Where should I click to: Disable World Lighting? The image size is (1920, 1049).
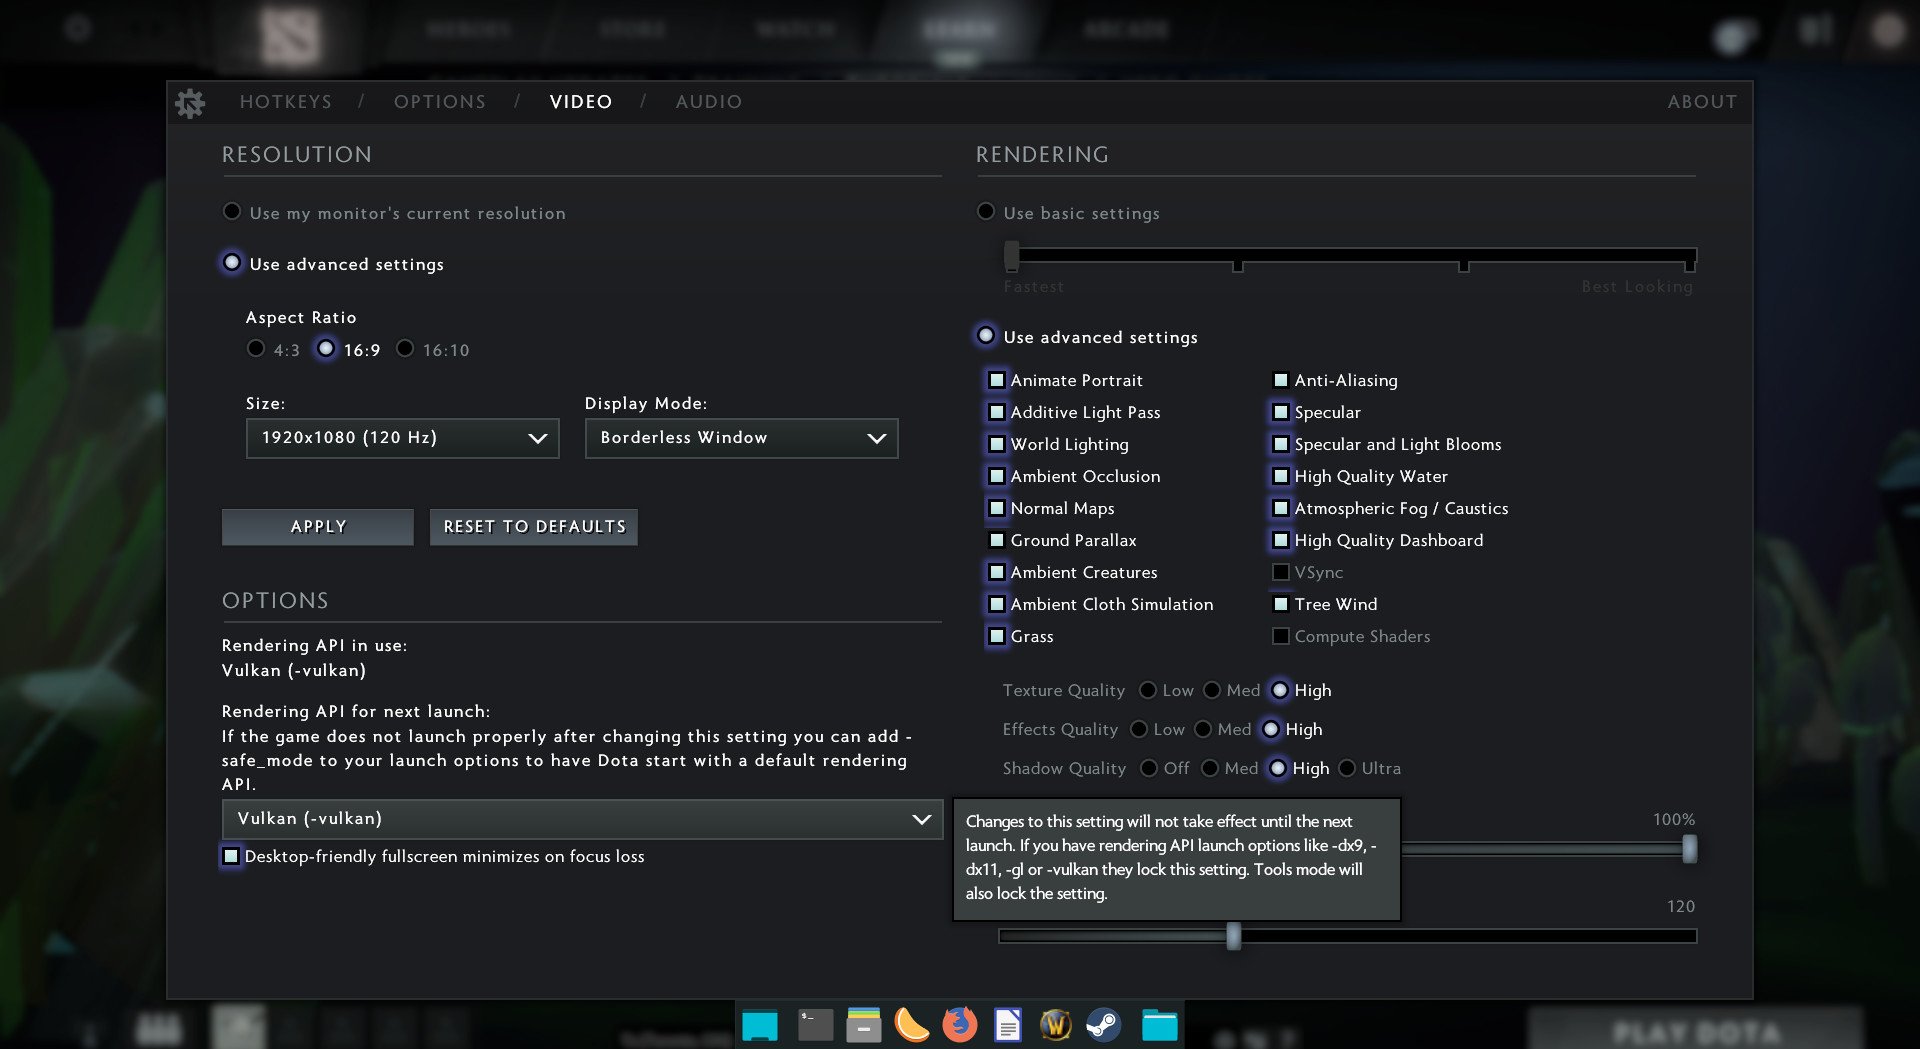tap(997, 444)
